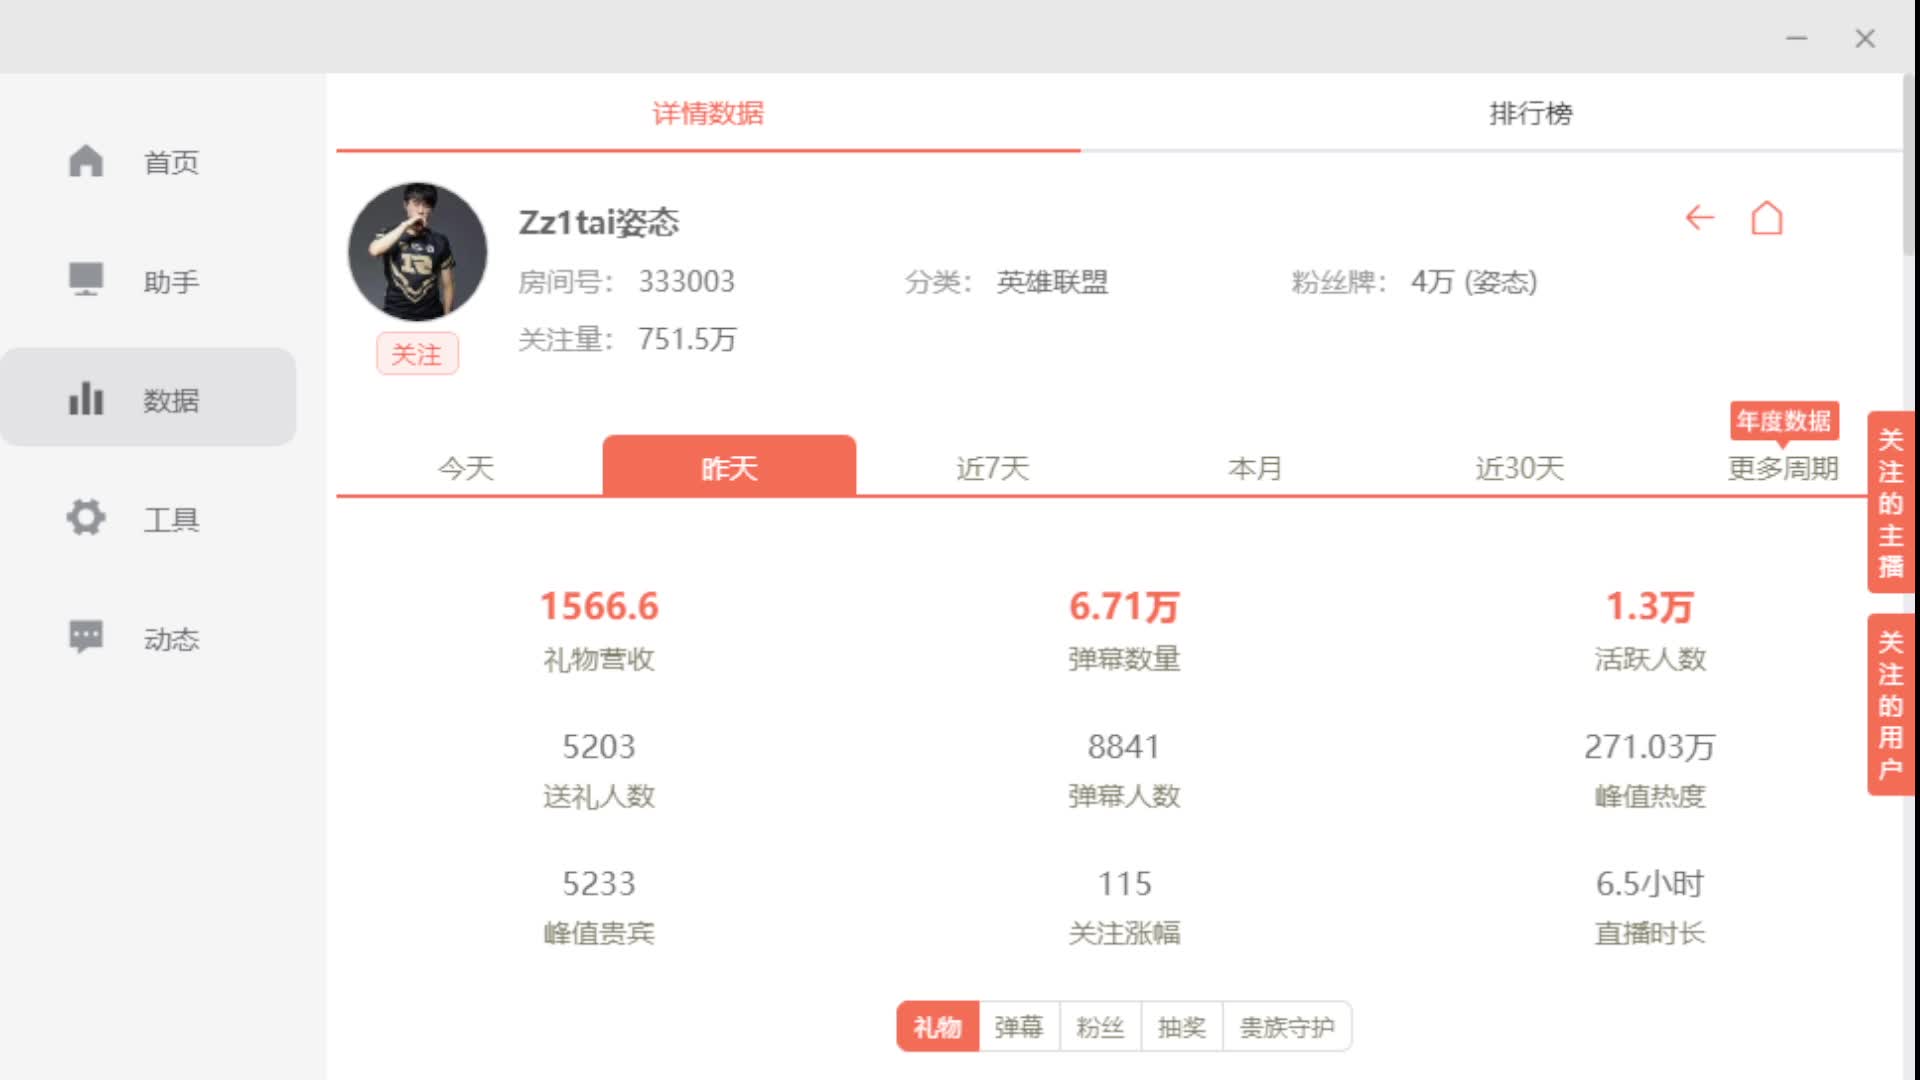Click the red back arrow icon

point(1699,218)
